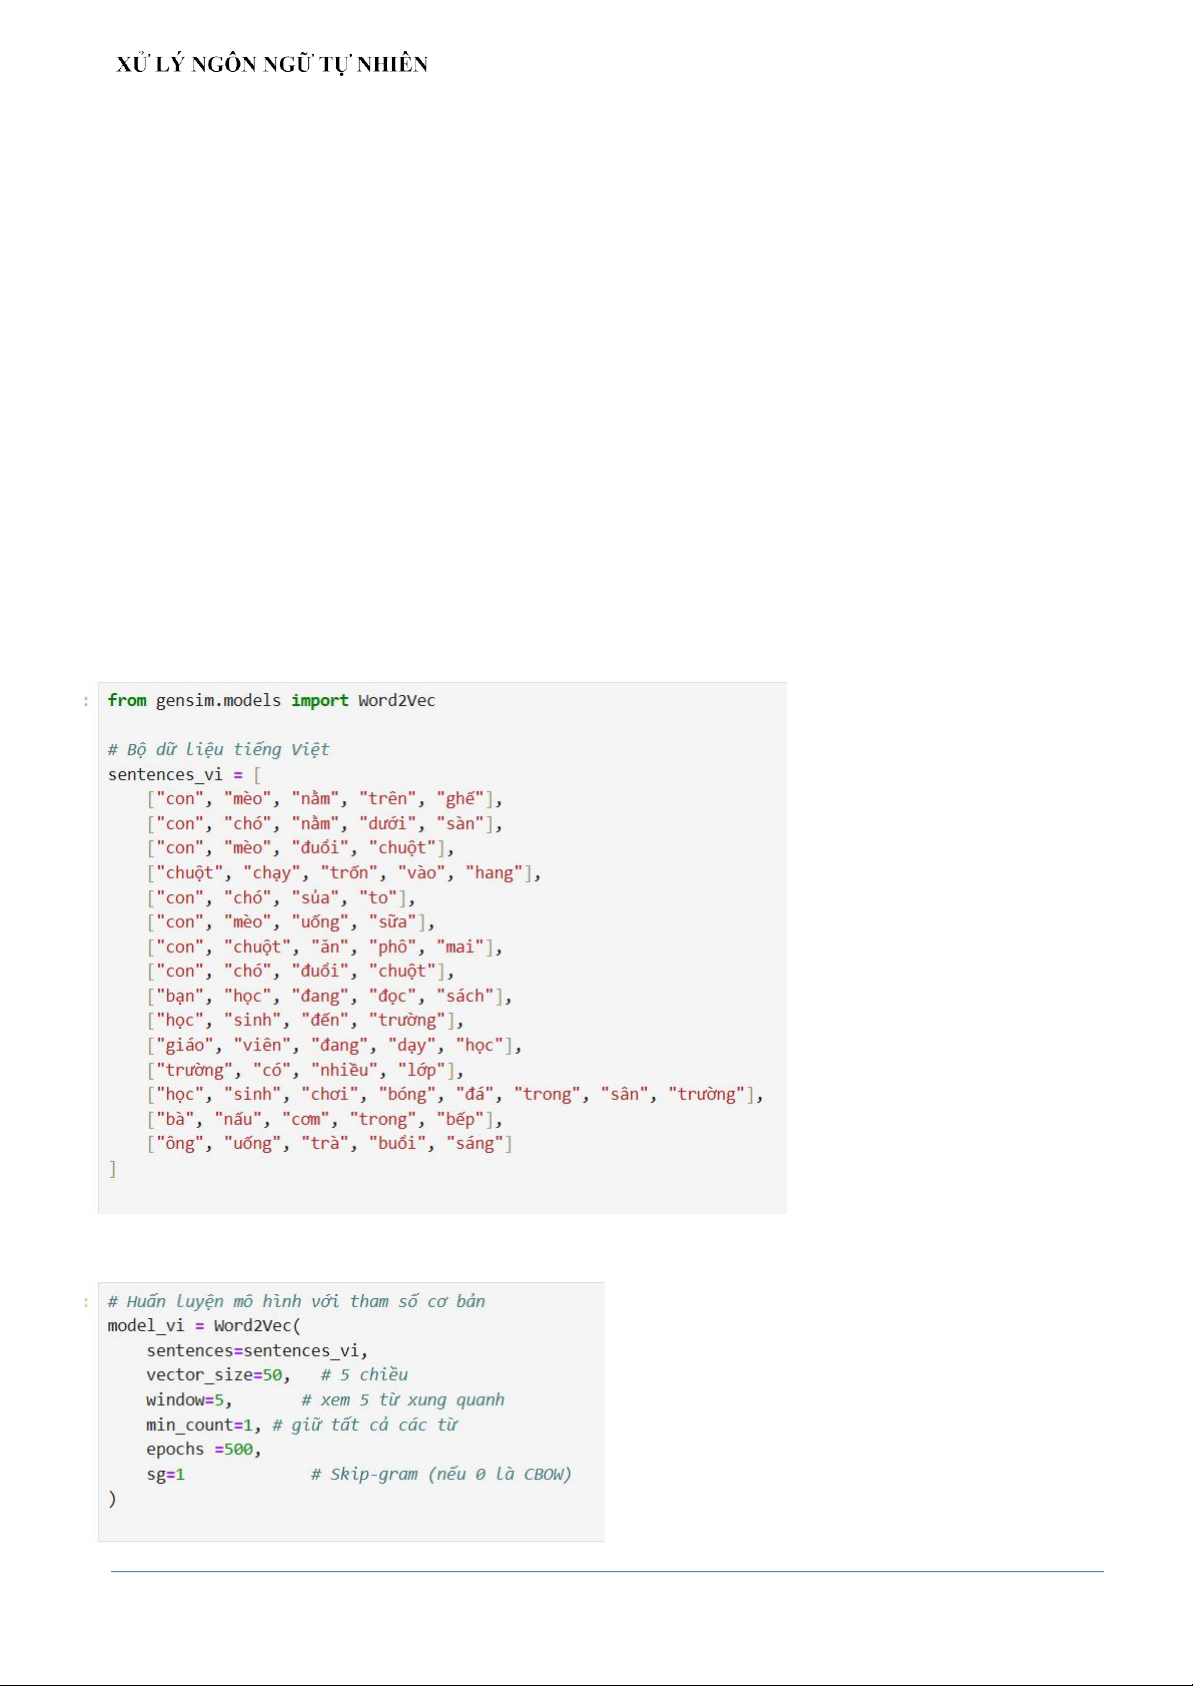Click the comment "# Huấn luyện mô hình với tham số cơ bản"
The image size is (1193, 1686).
[296, 1301]
